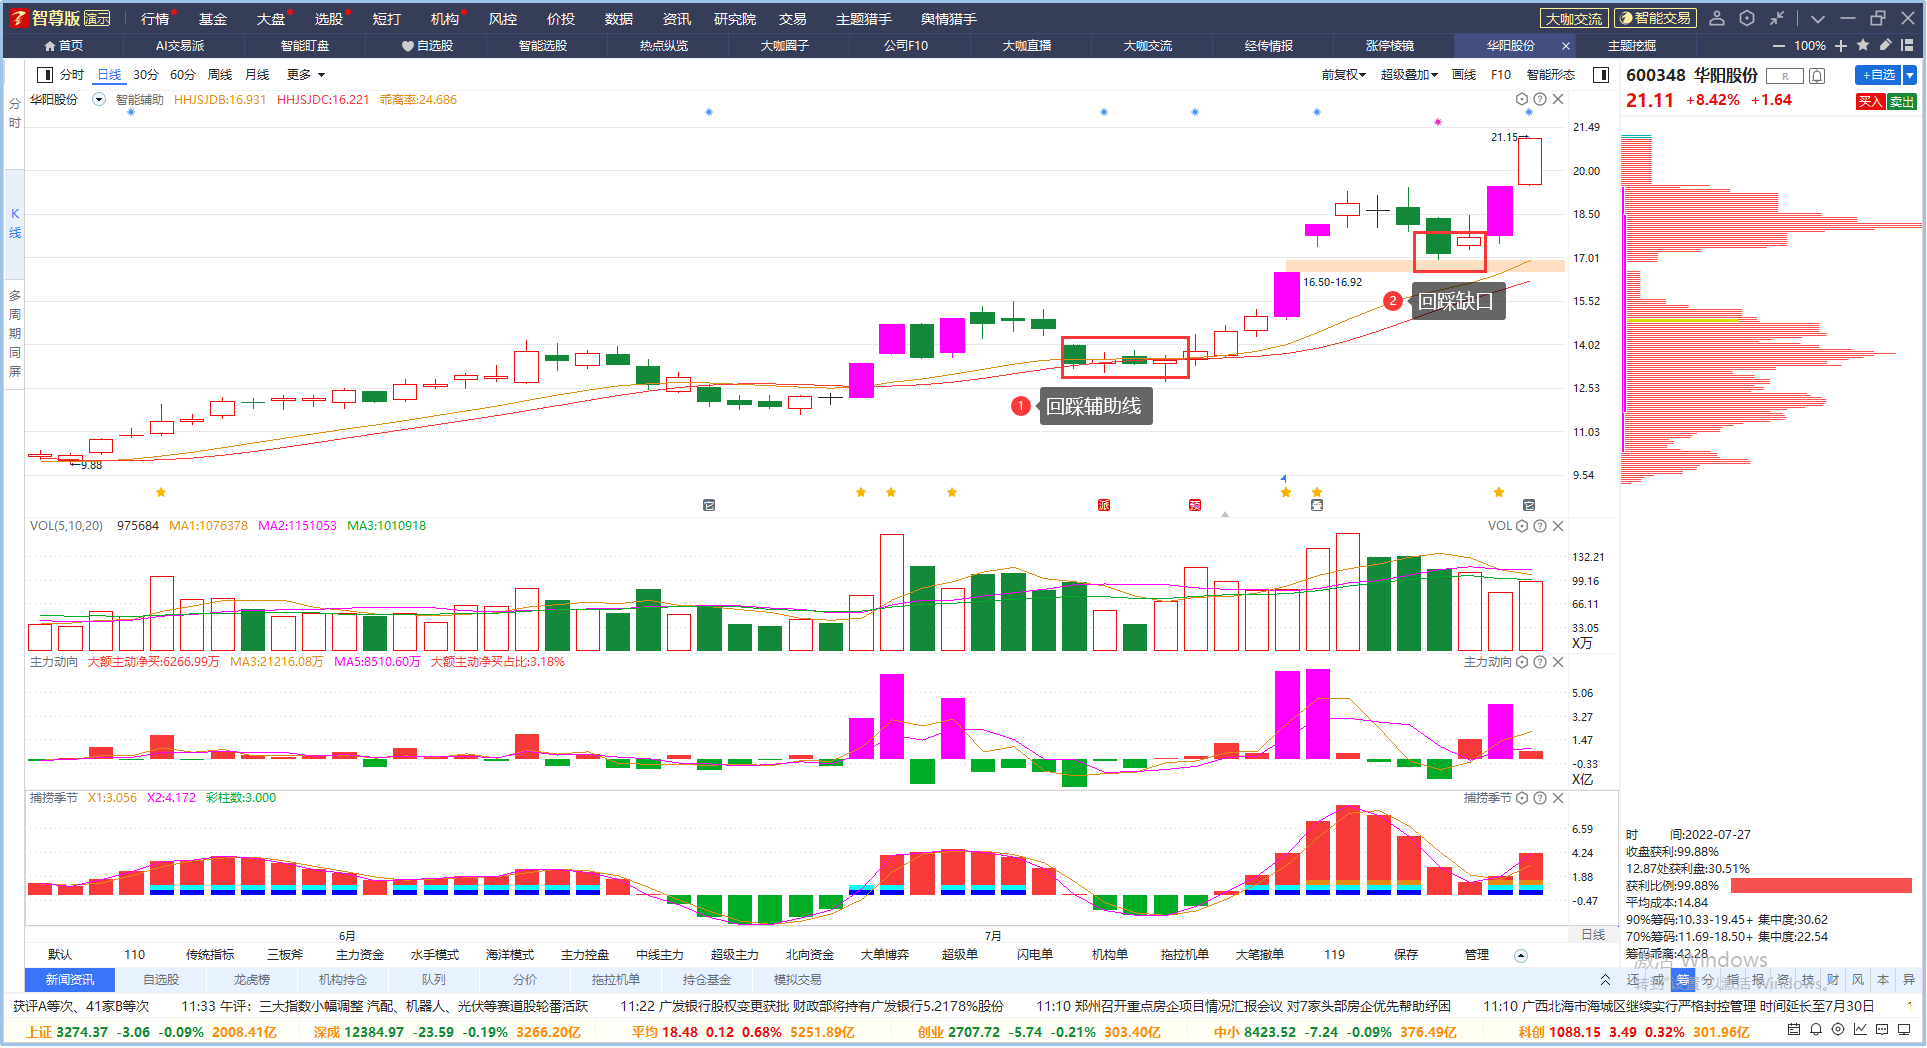The height and width of the screenshot is (1048, 1927).
Task: Toggle the 智能辅助 overlay label
Action: 139,100
